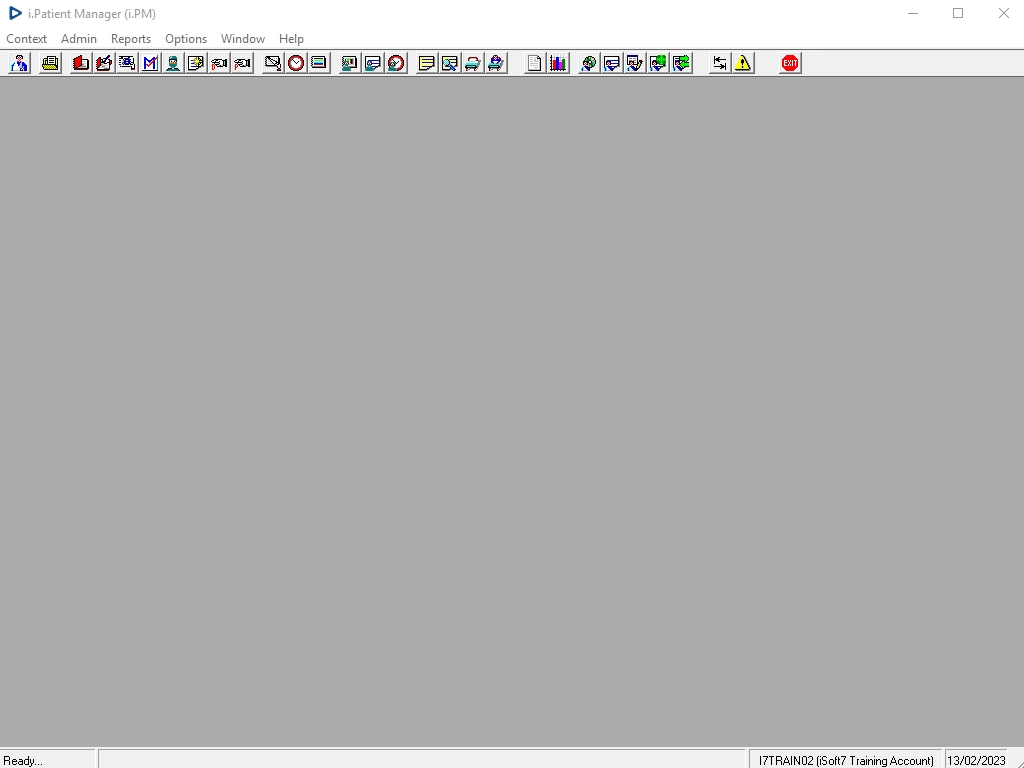Click the blue M toolbar icon

(150, 63)
